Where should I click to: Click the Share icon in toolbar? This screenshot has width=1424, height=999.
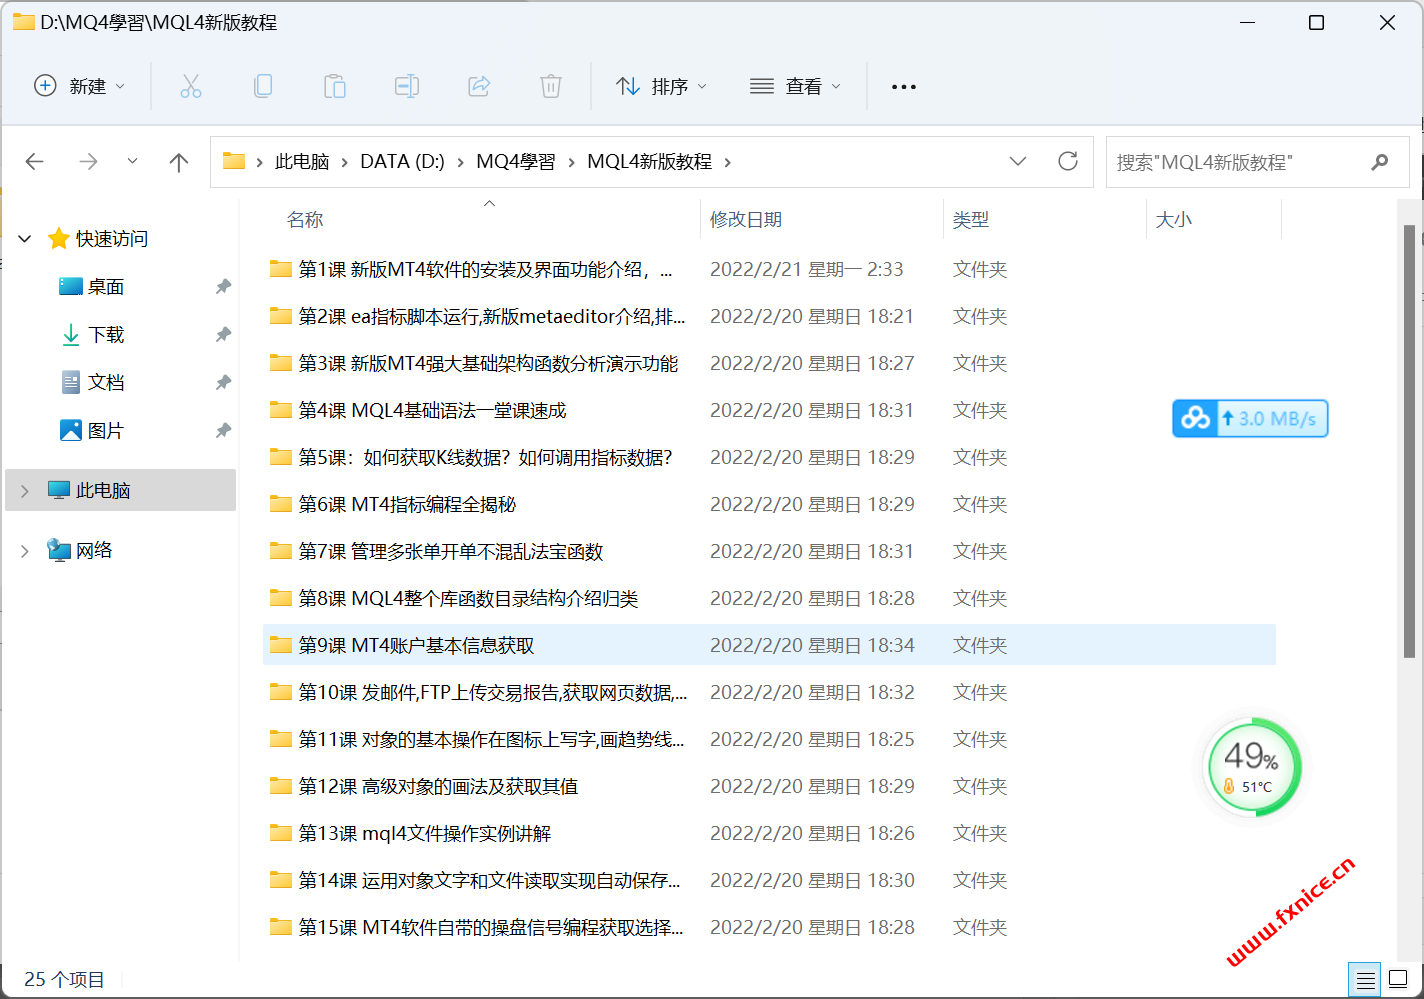point(479,87)
